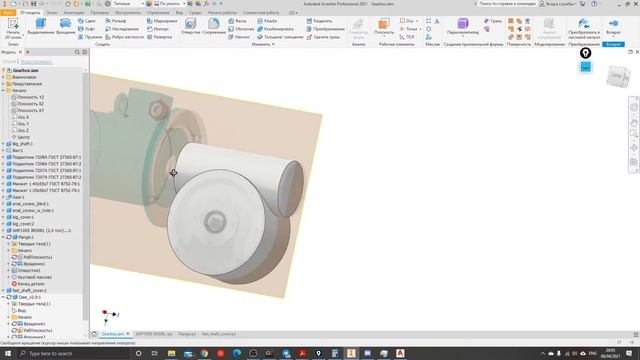The height and width of the screenshot is (360, 640).
Task: Switch to the 3D-модель ribbon tab
Action: pos(30,13)
